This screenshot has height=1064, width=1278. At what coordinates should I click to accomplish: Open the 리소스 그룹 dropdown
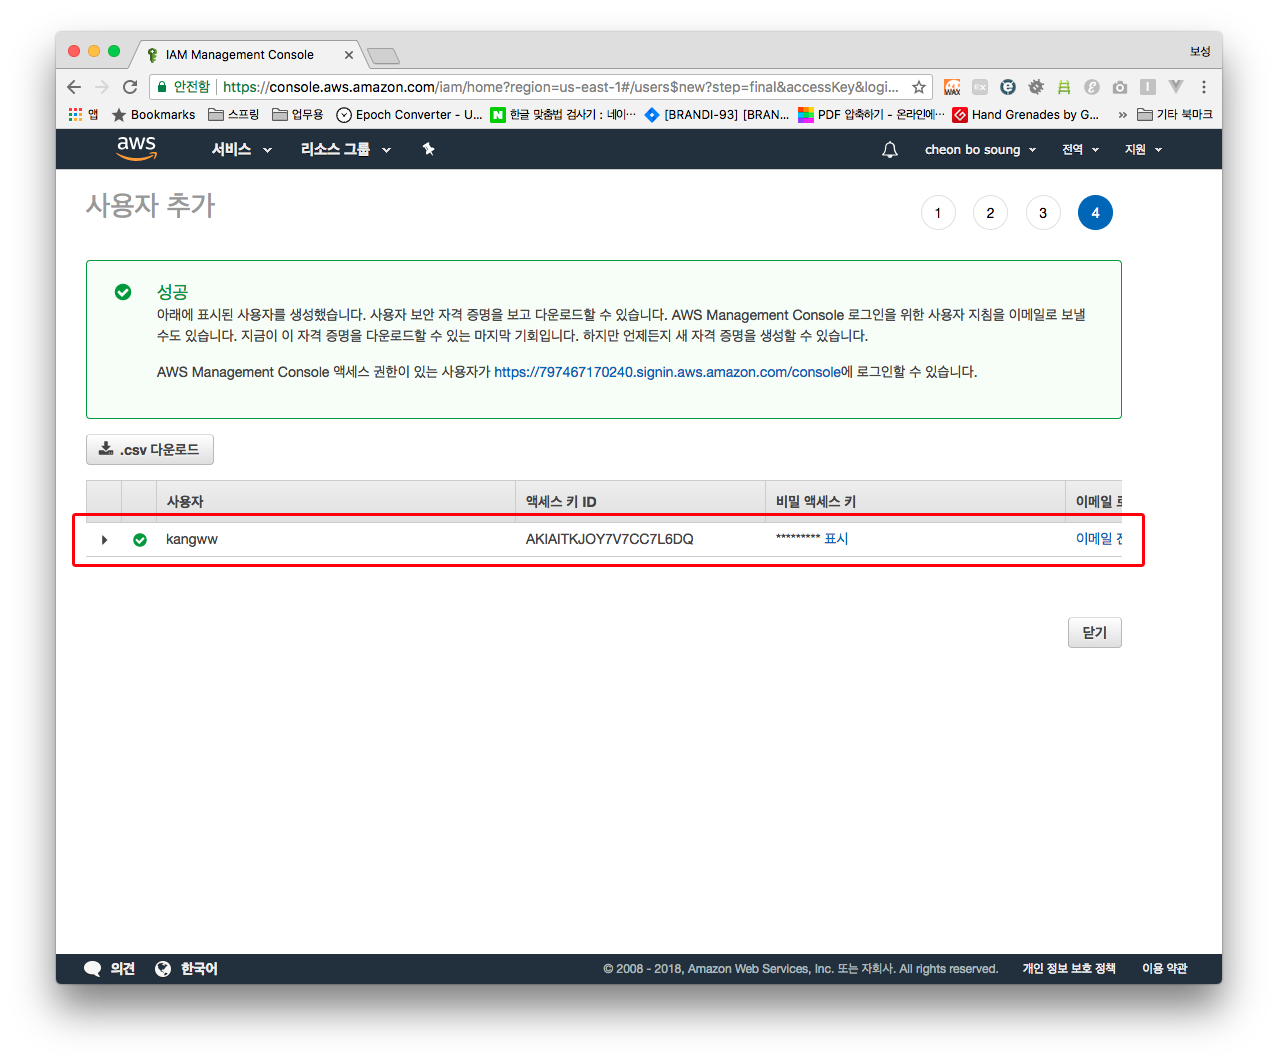coord(345,150)
